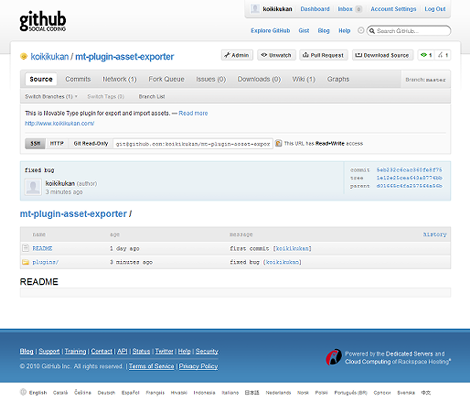Image resolution: width=470 pixels, height=401 pixels.
Task: Copy clone URL with clipboard icon
Action: pos(279,144)
